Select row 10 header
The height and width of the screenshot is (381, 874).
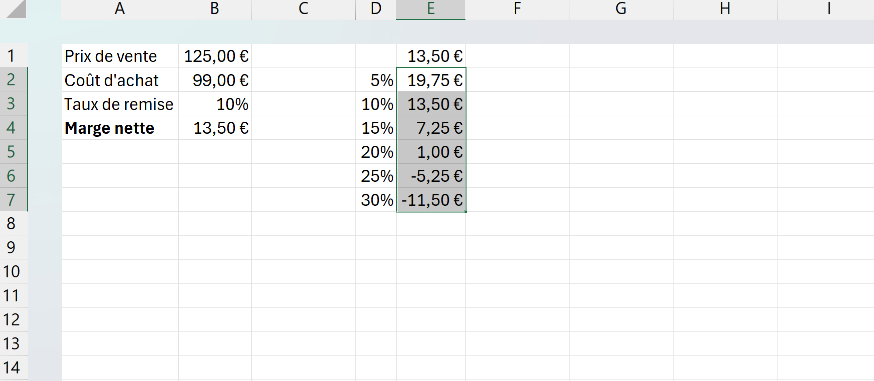pos(13,271)
